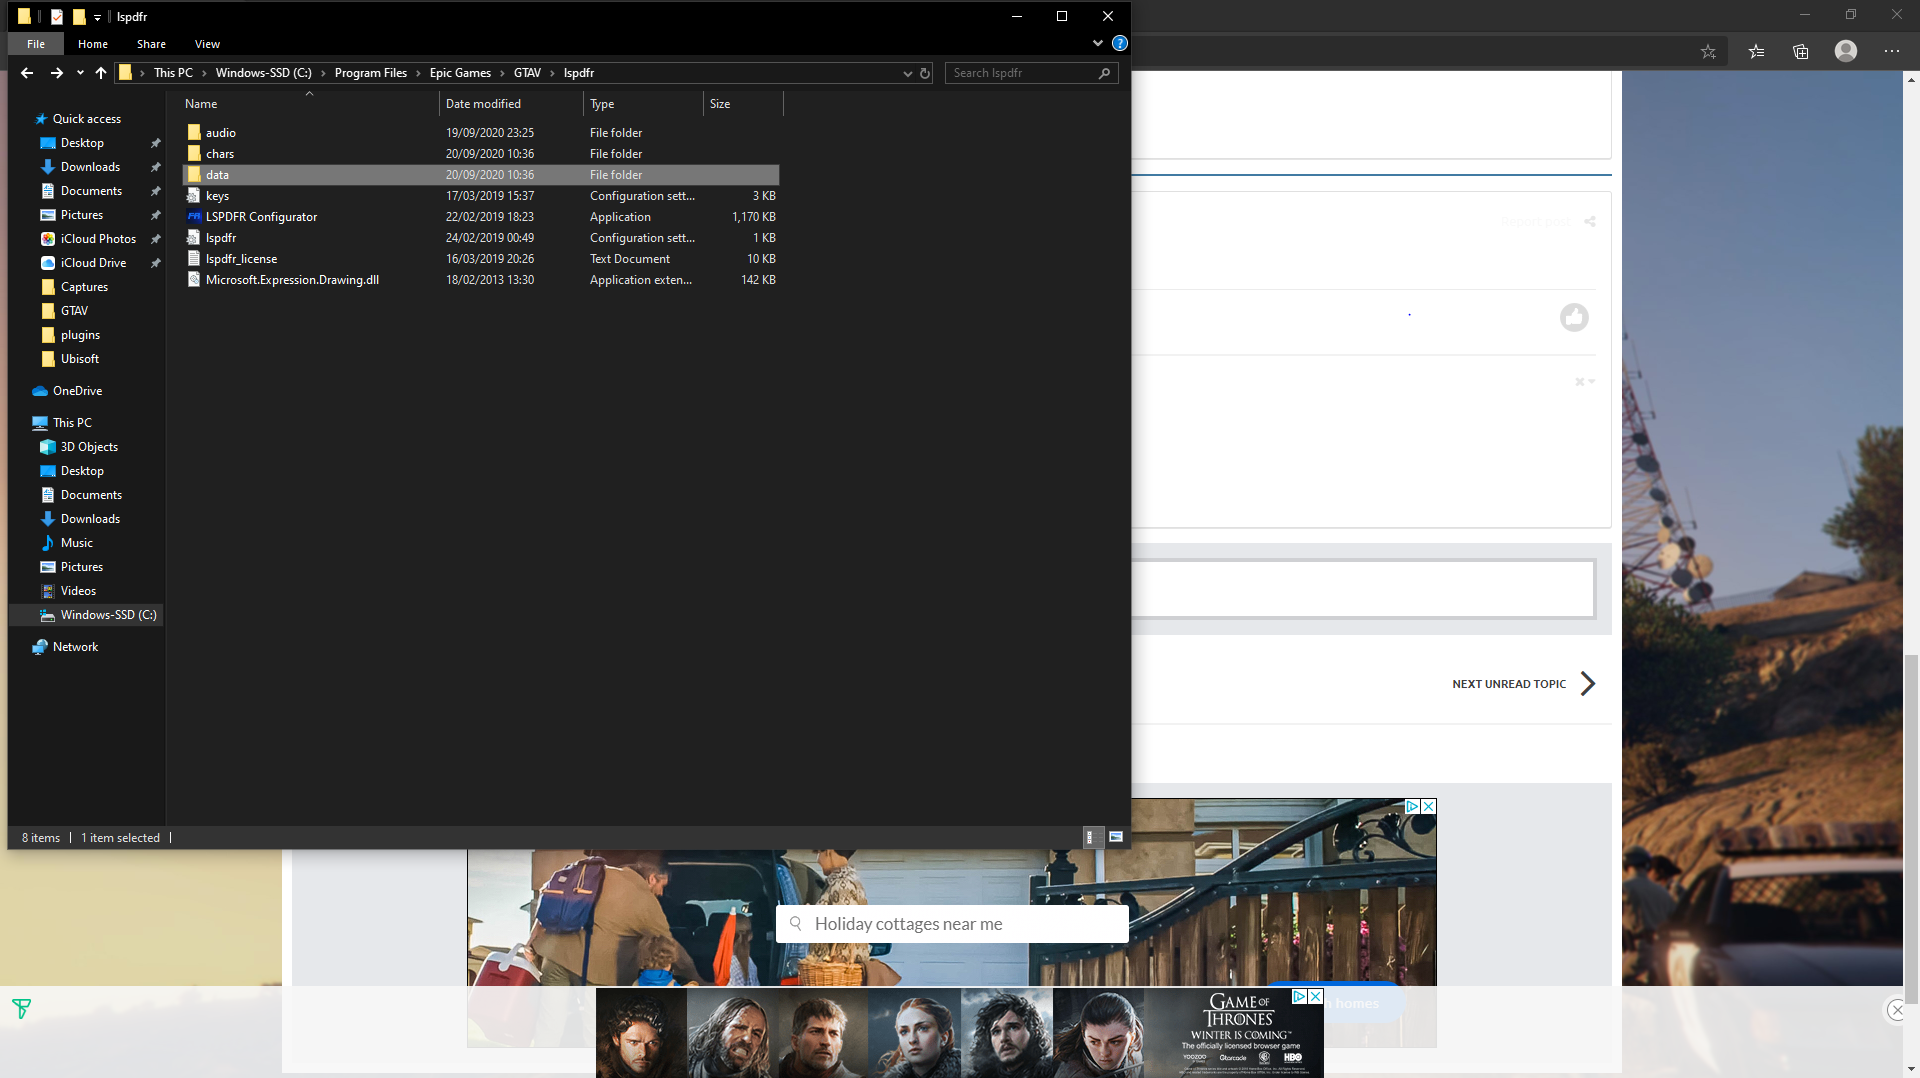This screenshot has width=1920, height=1078.
Task: Open Ubisoft folder in navigation pane
Action: 80,359
